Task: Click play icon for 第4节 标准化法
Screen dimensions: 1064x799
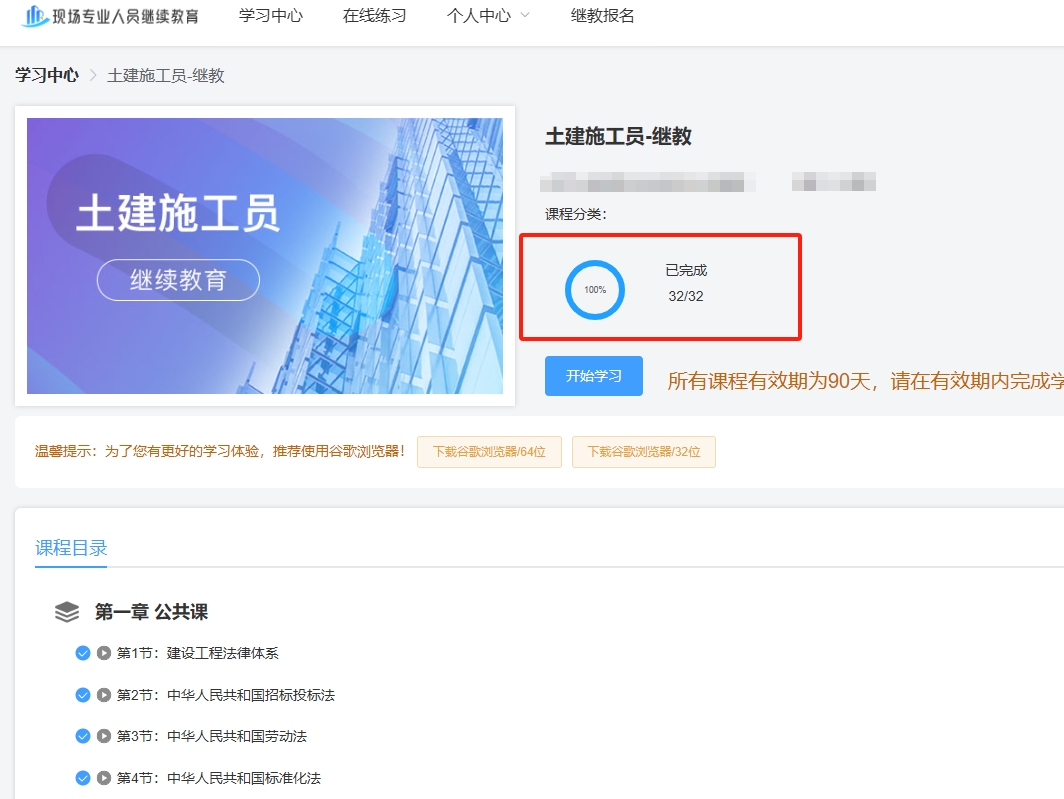Action: pyautogui.click(x=104, y=778)
